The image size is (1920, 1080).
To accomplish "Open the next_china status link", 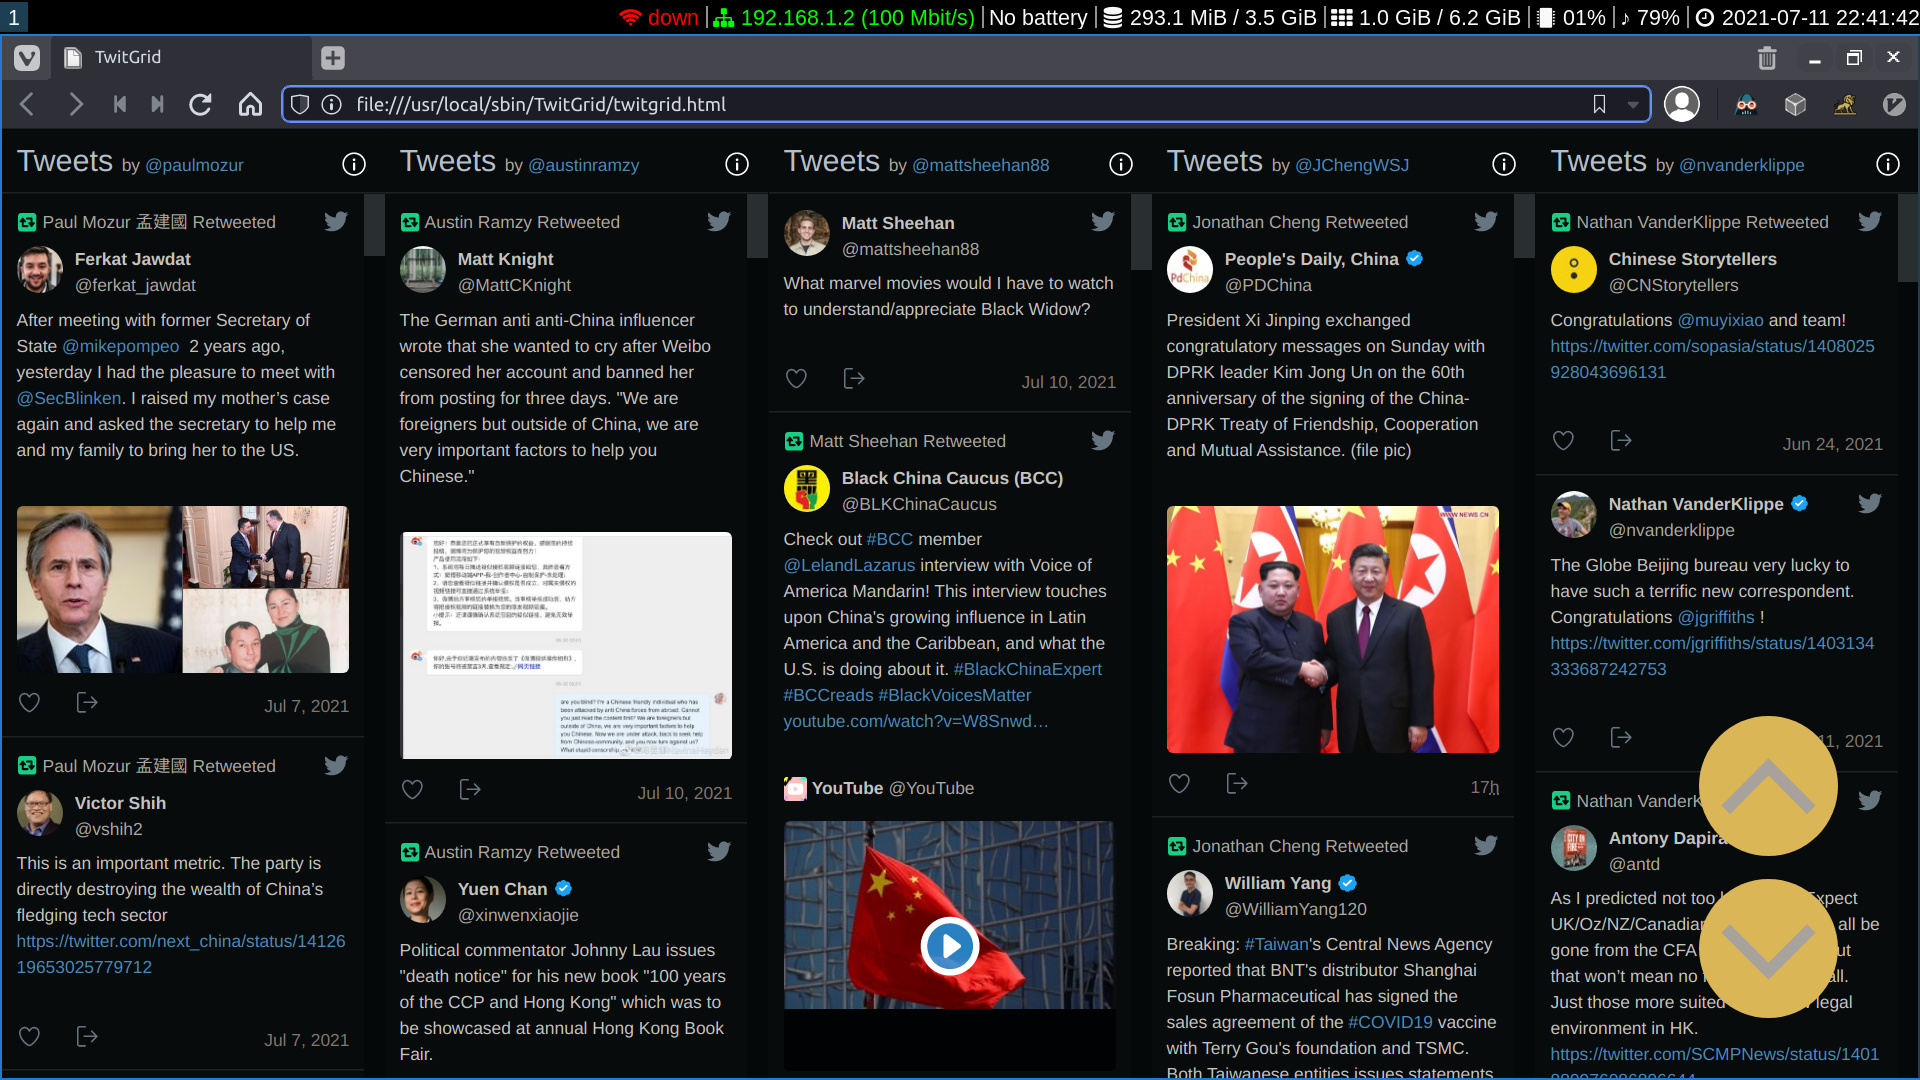I will [x=181, y=954].
